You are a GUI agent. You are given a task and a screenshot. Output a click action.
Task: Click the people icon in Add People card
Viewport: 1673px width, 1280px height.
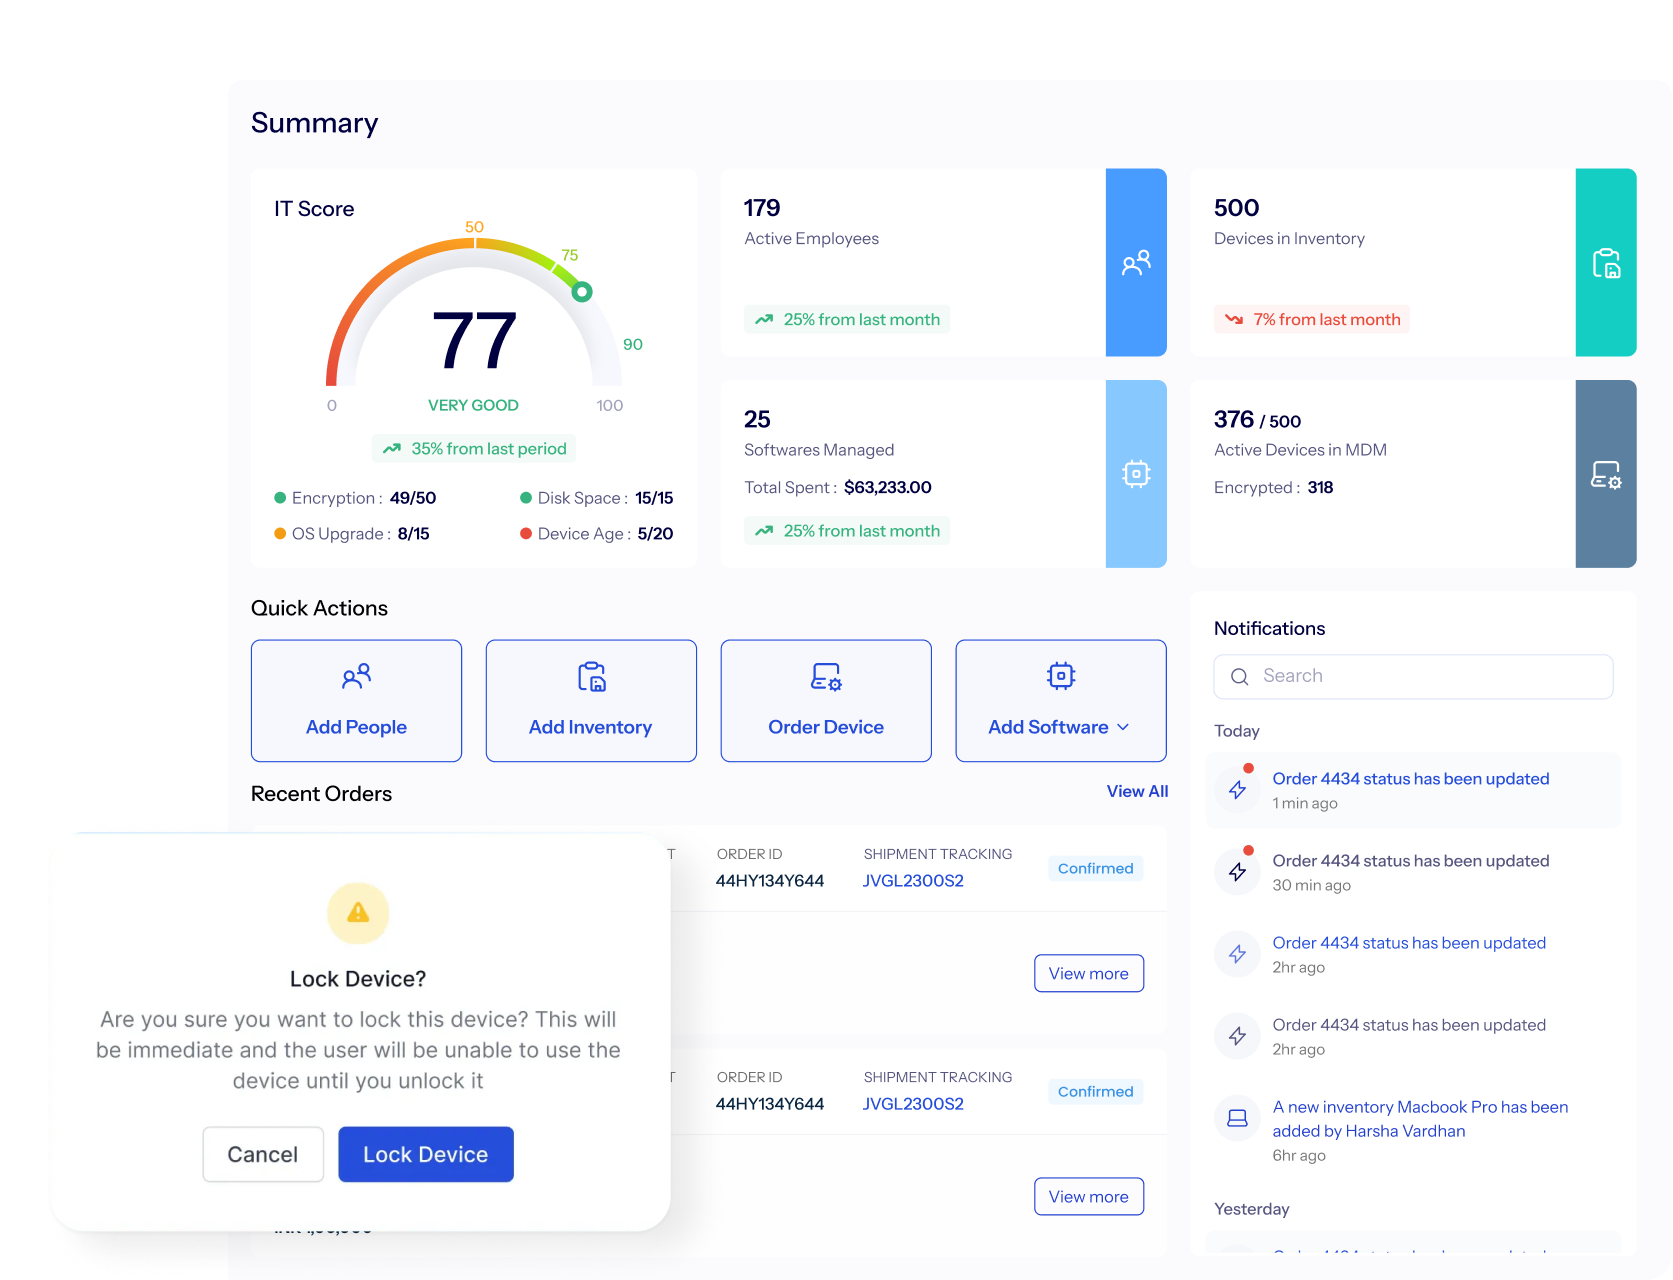[x=356, y=677]
